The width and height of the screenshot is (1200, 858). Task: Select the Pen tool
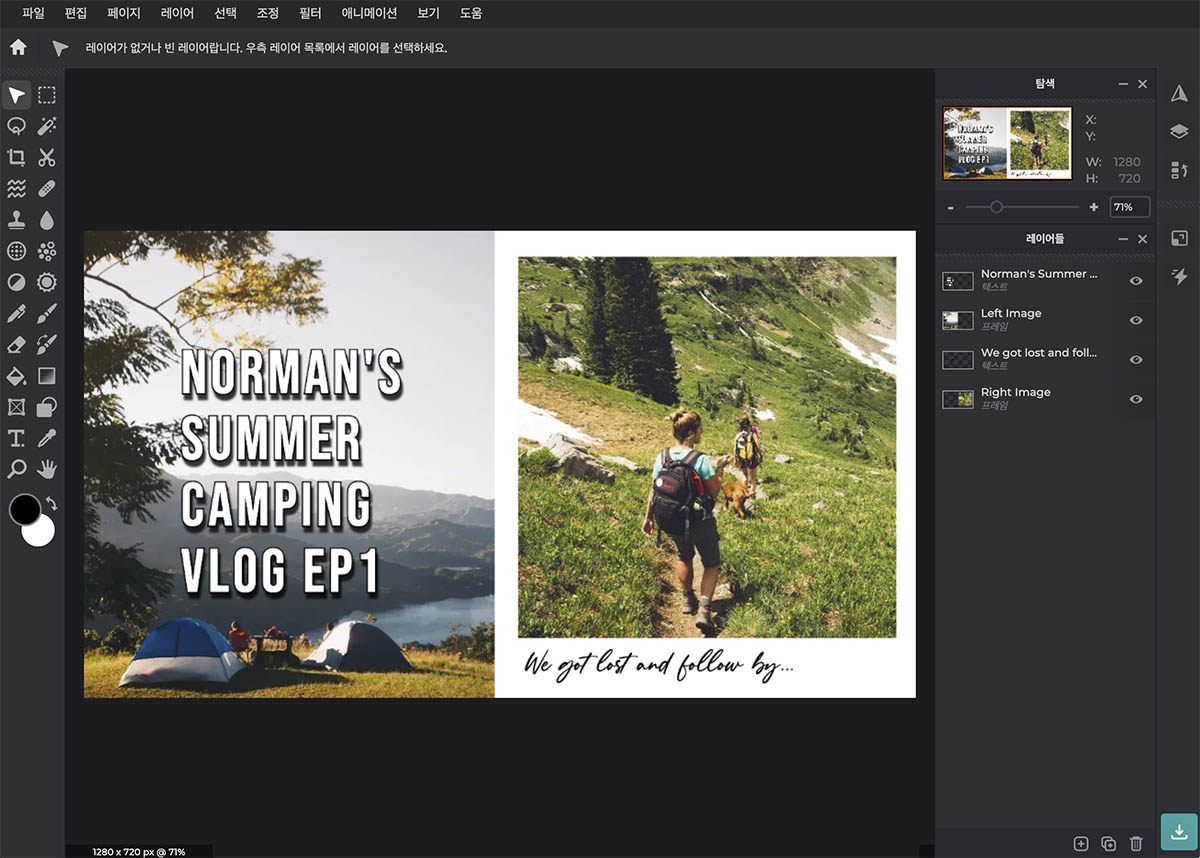(16, 313)
